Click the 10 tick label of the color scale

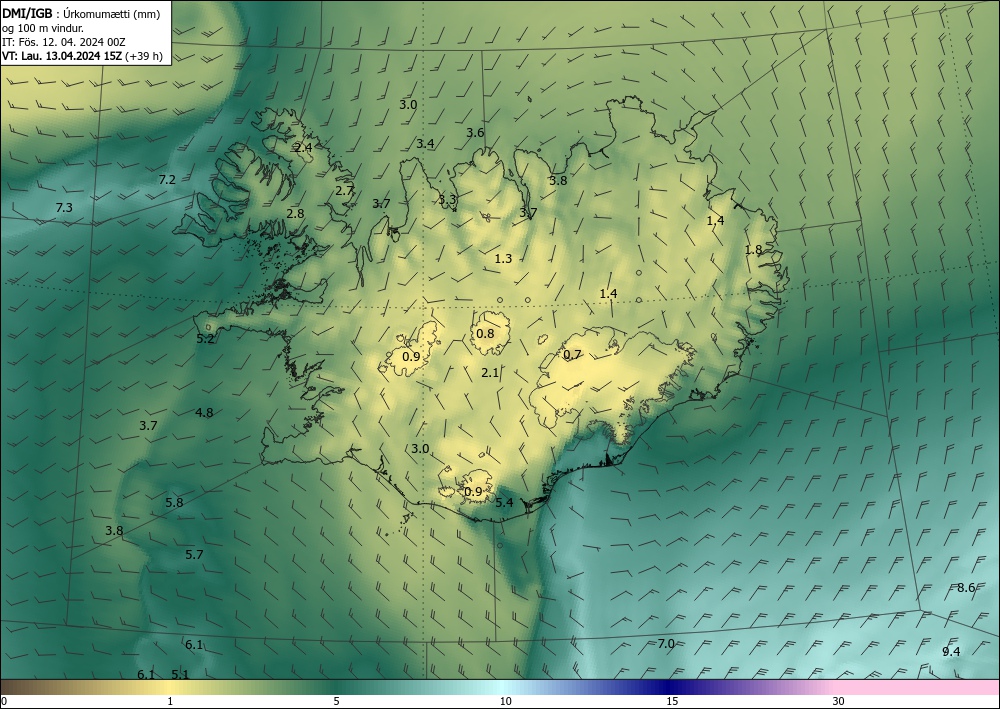(506, 702)
